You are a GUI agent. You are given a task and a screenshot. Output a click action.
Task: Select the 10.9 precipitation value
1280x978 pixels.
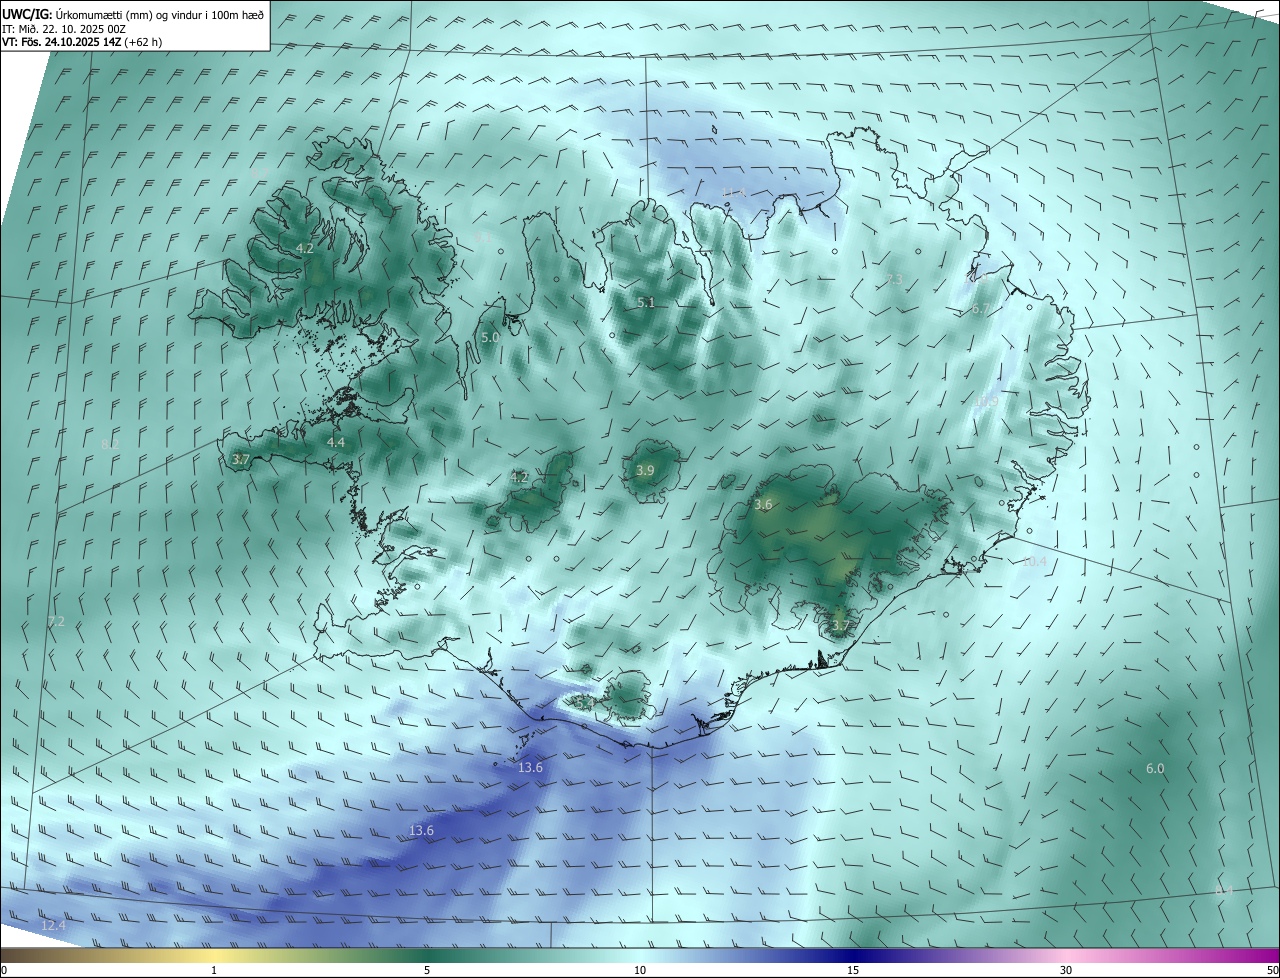point(986,401)
